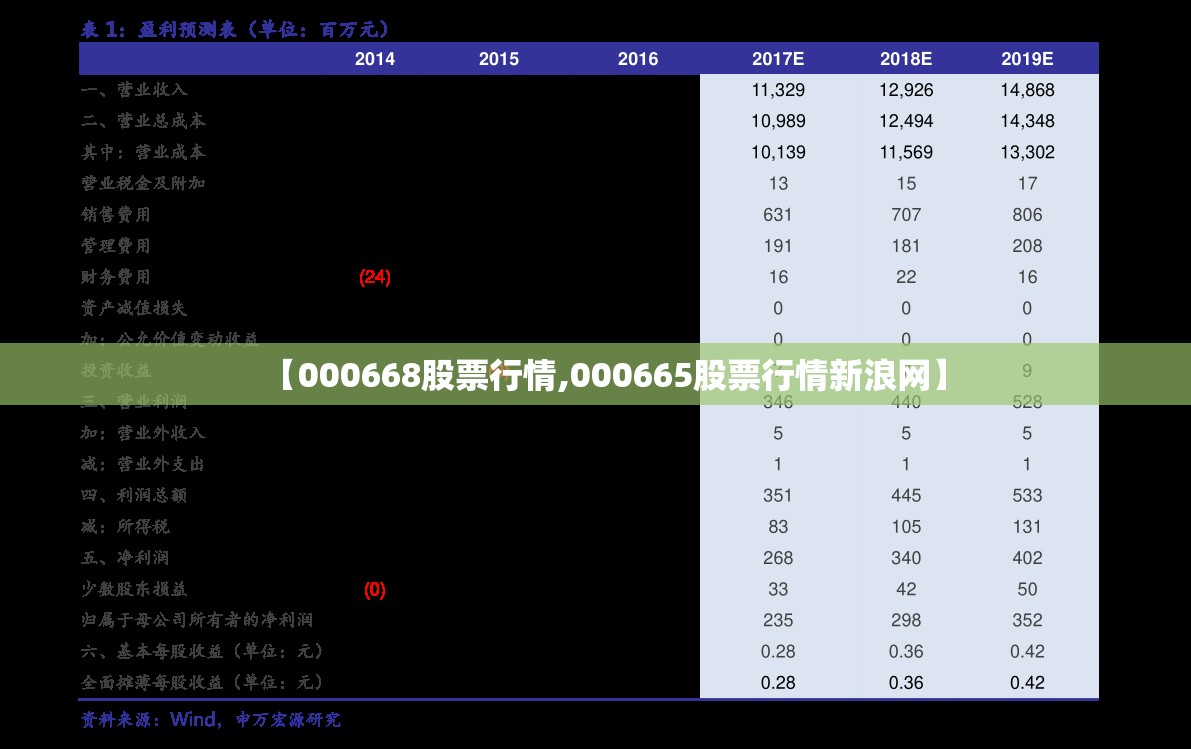
Task: Click the management expense value 208
Action: click(x=1027, y=245)
